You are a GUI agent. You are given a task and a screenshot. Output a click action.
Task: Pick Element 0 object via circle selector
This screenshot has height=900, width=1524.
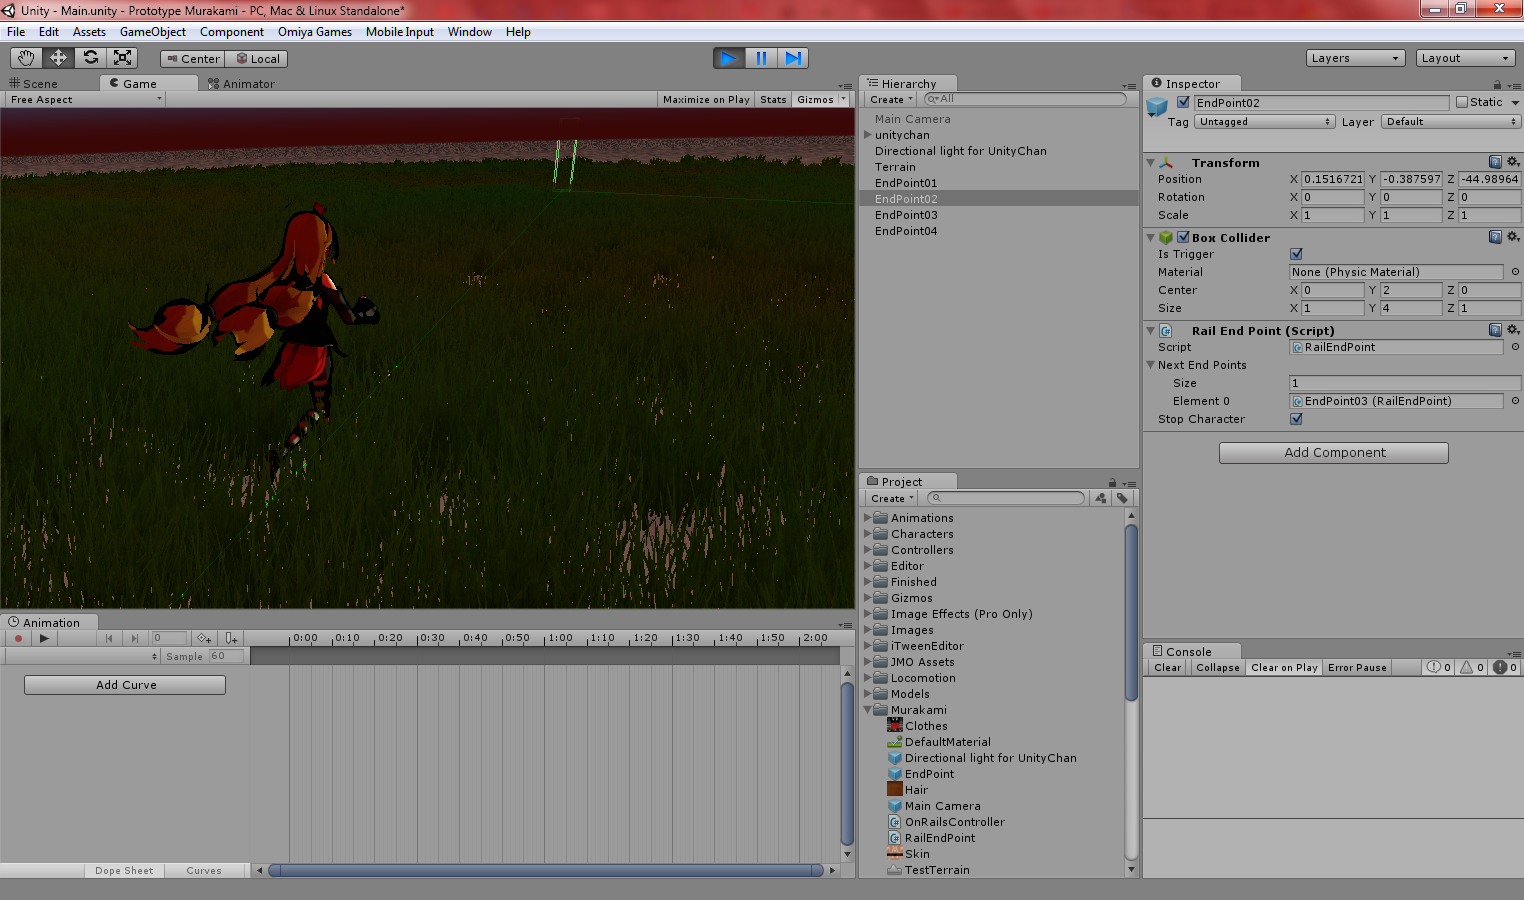pyautogui.click(x=1515, y=401)
